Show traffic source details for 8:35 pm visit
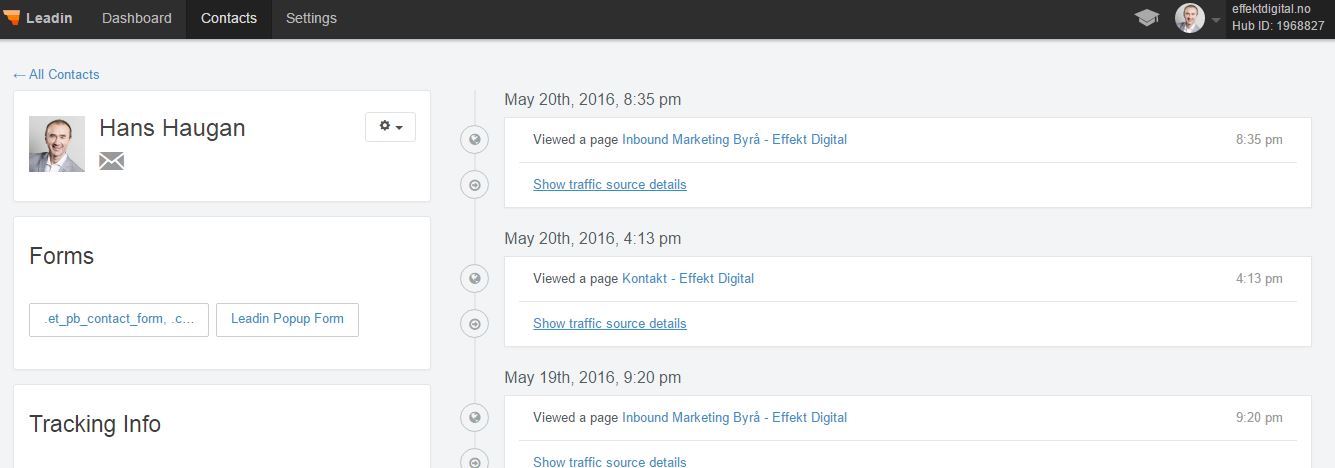Image resolution: width=1335 pixels, height=468 pixels. [610, 184]
